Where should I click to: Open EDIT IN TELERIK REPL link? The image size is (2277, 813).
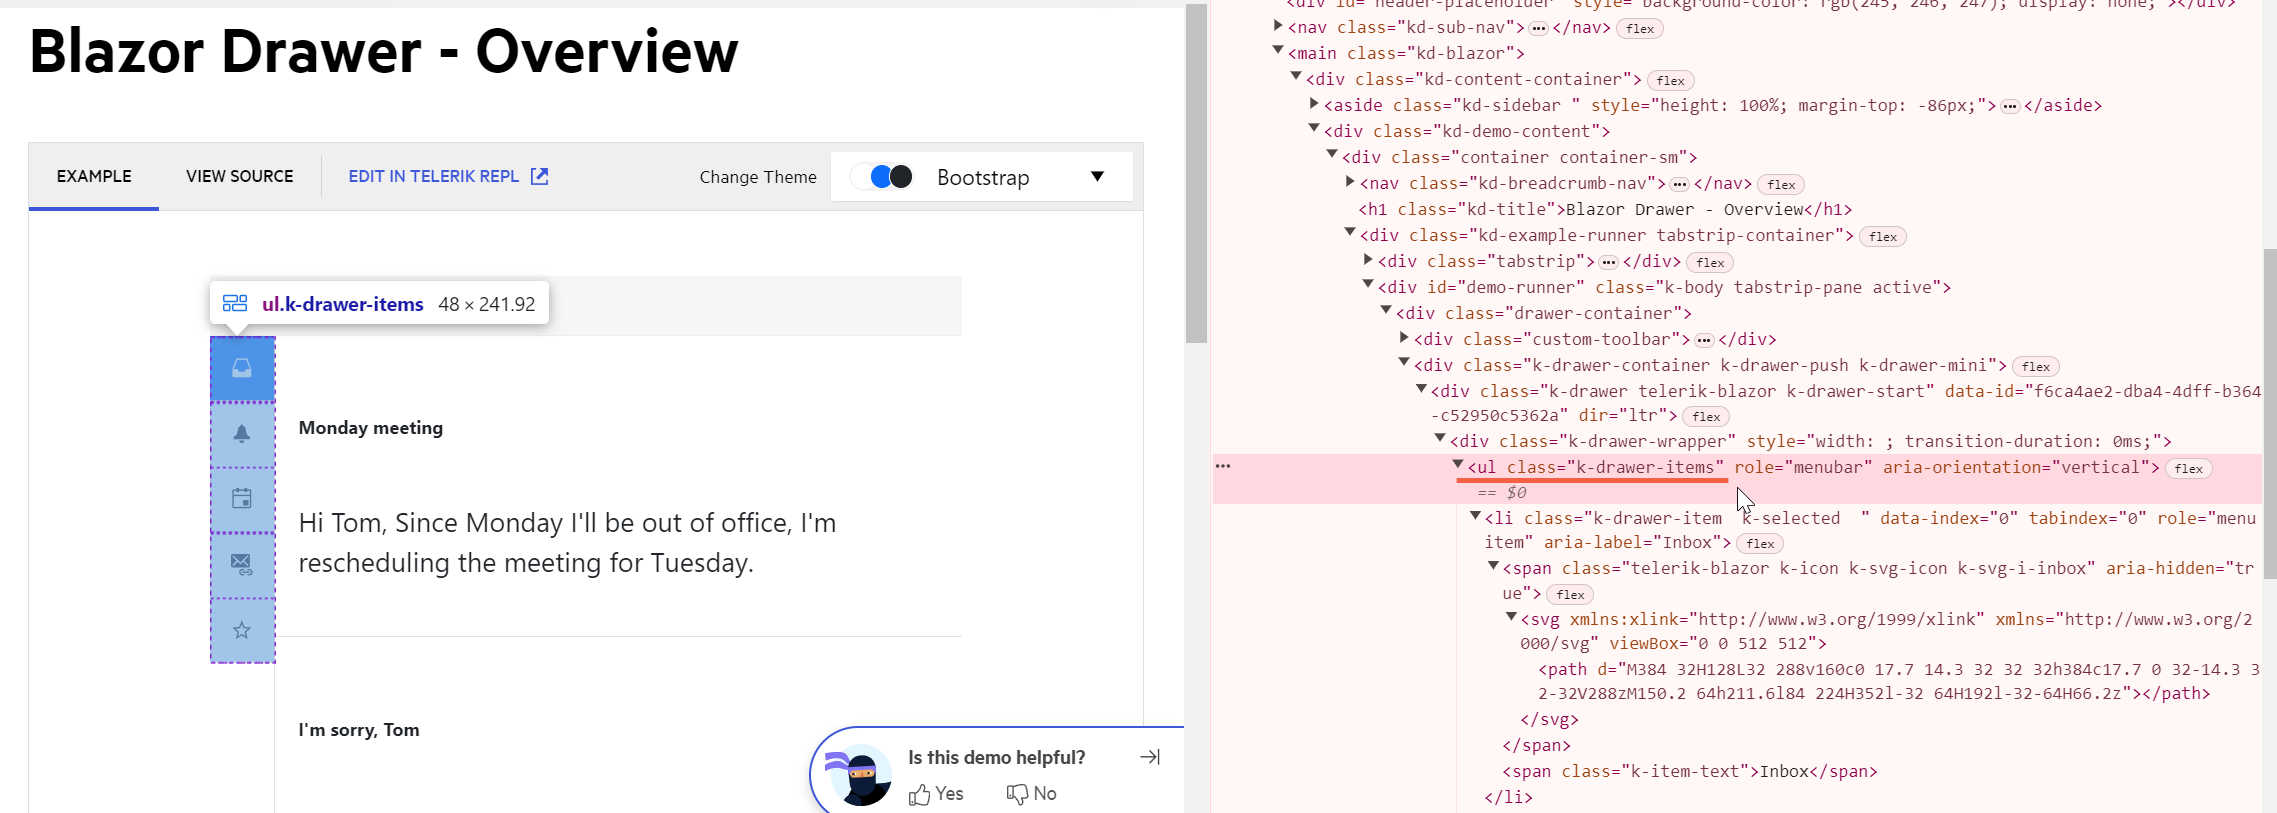(x=448, y=176)
